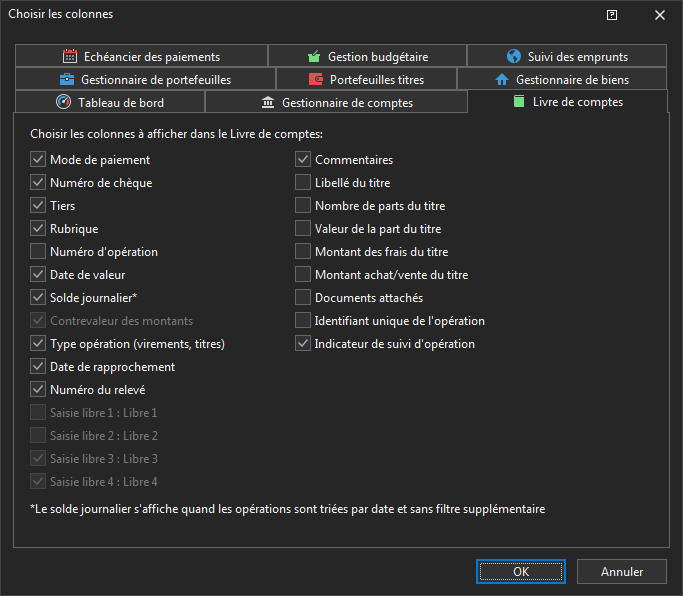683x596 pixels.
Task: Uncheck the Commentaires checkbox
Action: point(303,159)
